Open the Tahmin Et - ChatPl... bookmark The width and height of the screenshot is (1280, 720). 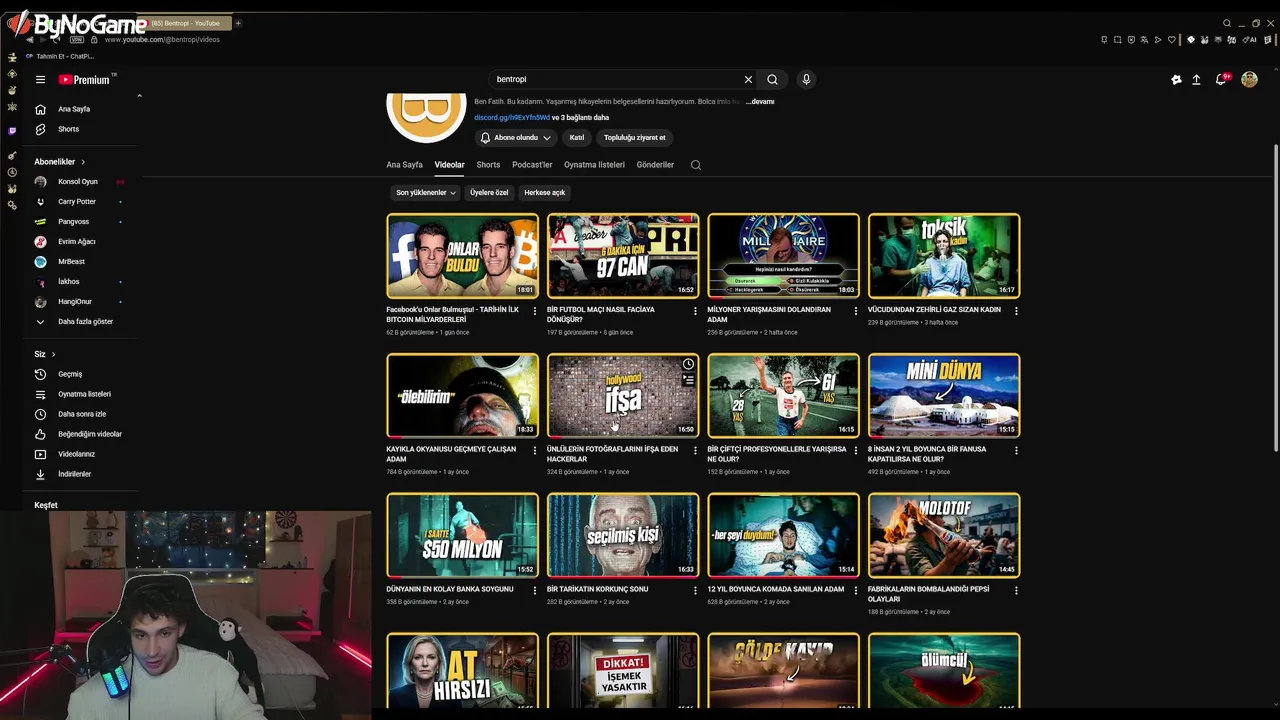(x=60, y=56)
